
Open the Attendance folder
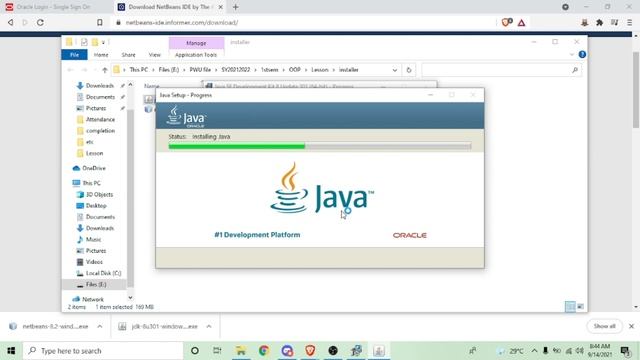(x=100, y=120)
